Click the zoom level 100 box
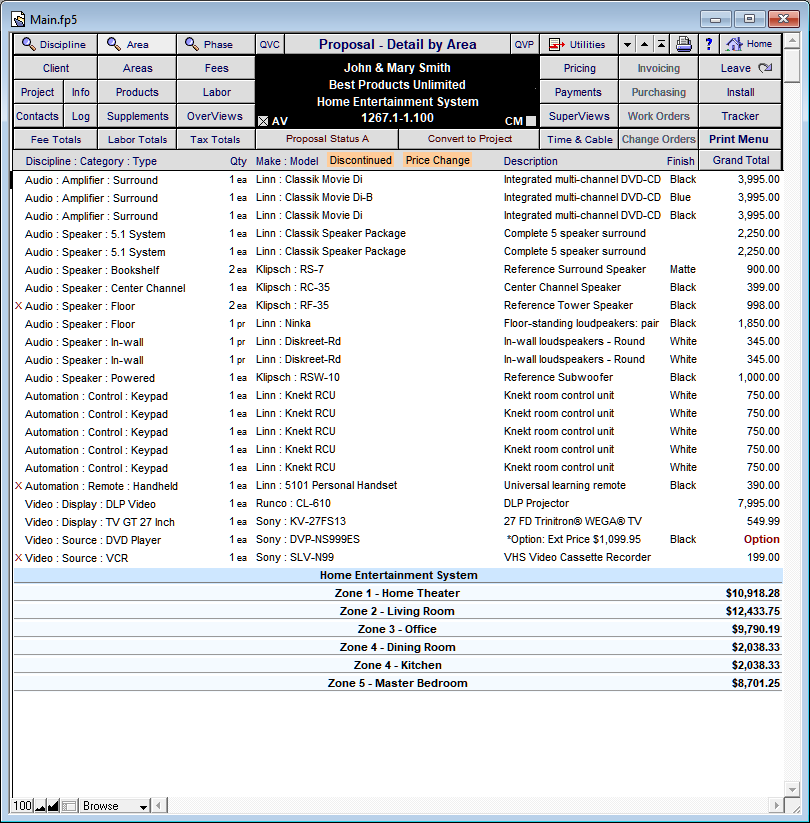810x823 pixels. tap(23, 806)
